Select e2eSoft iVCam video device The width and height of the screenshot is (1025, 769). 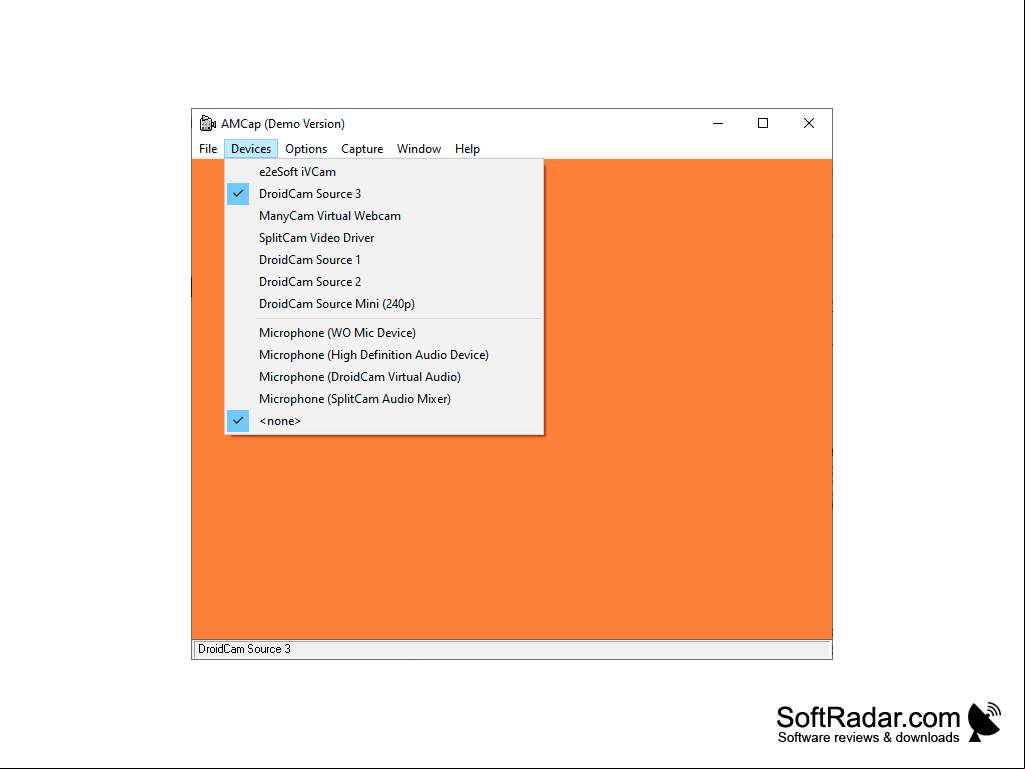384,172
